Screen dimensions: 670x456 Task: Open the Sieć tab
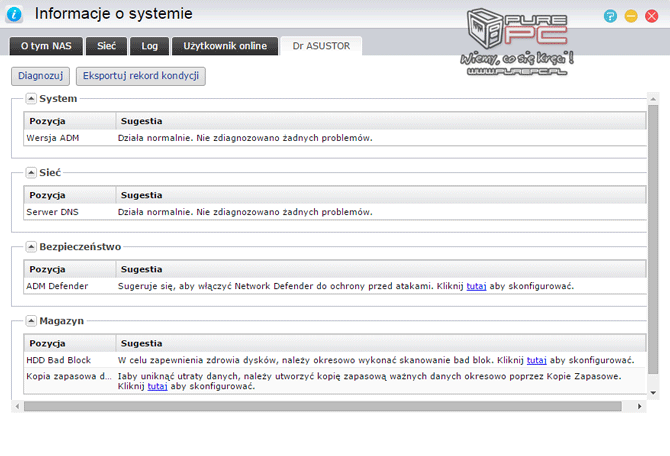pyautogui.click(x=106, y=46)
